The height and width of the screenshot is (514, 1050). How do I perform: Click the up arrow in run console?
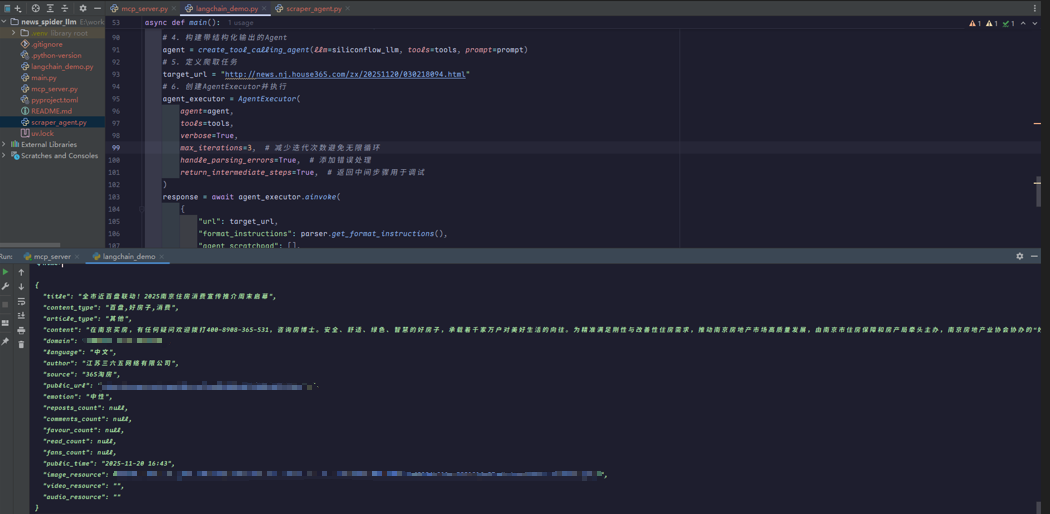click(21, 272)
